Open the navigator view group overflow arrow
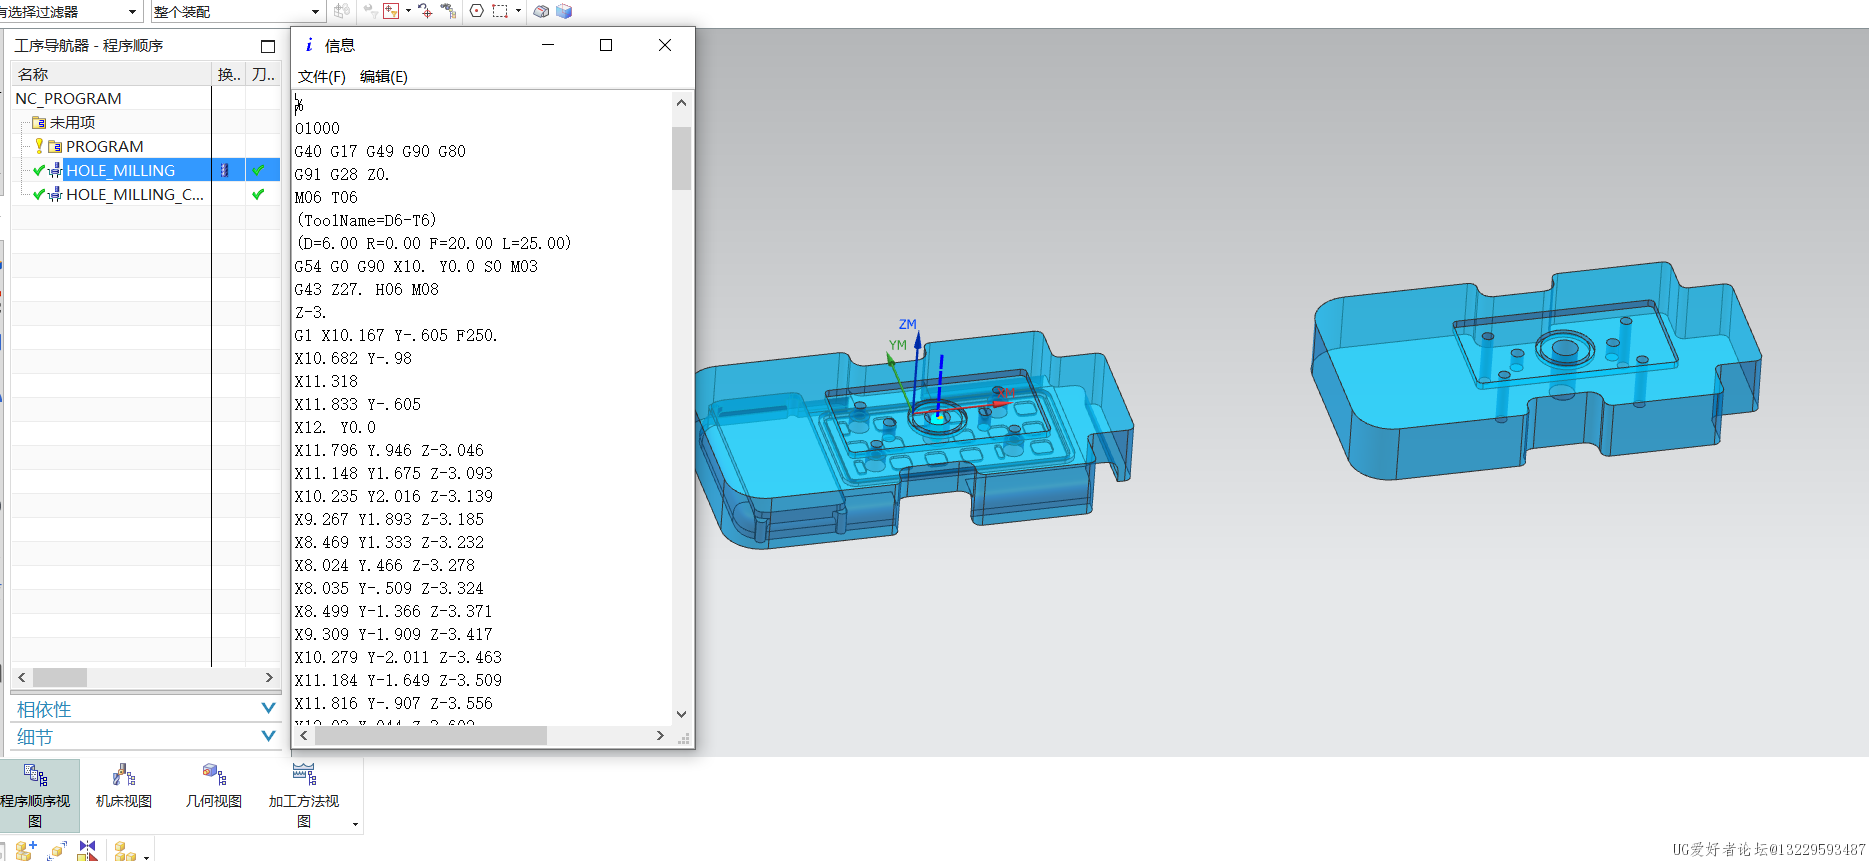 355,825
